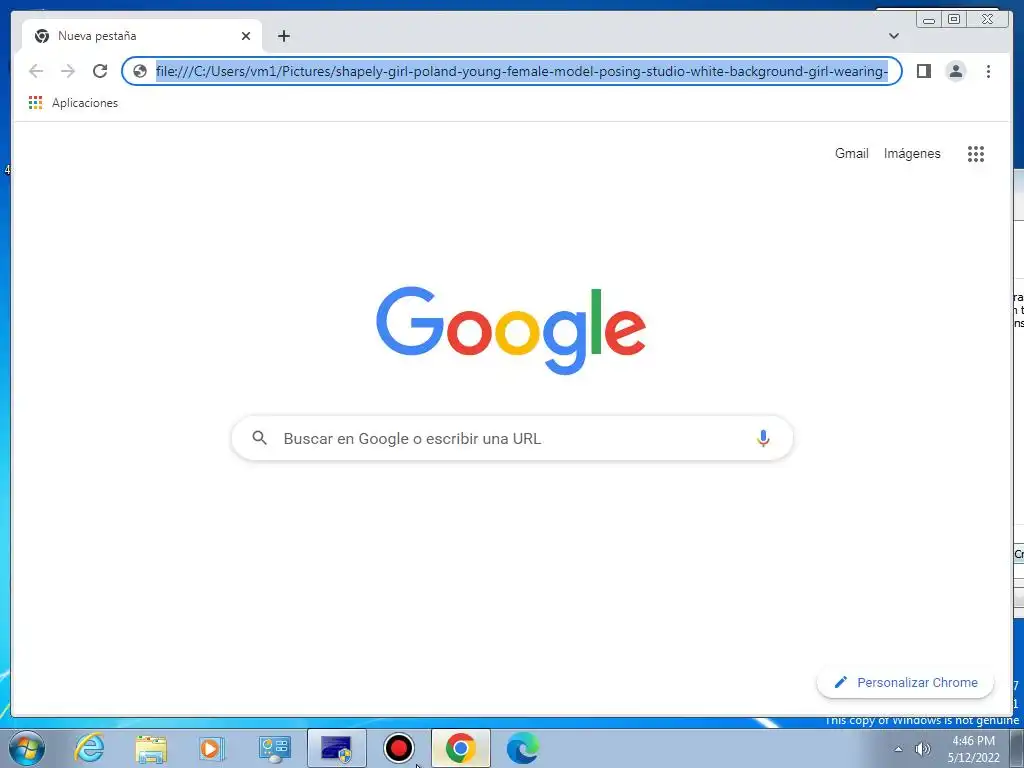Open the volume speaker tray icon

point(922,749)
